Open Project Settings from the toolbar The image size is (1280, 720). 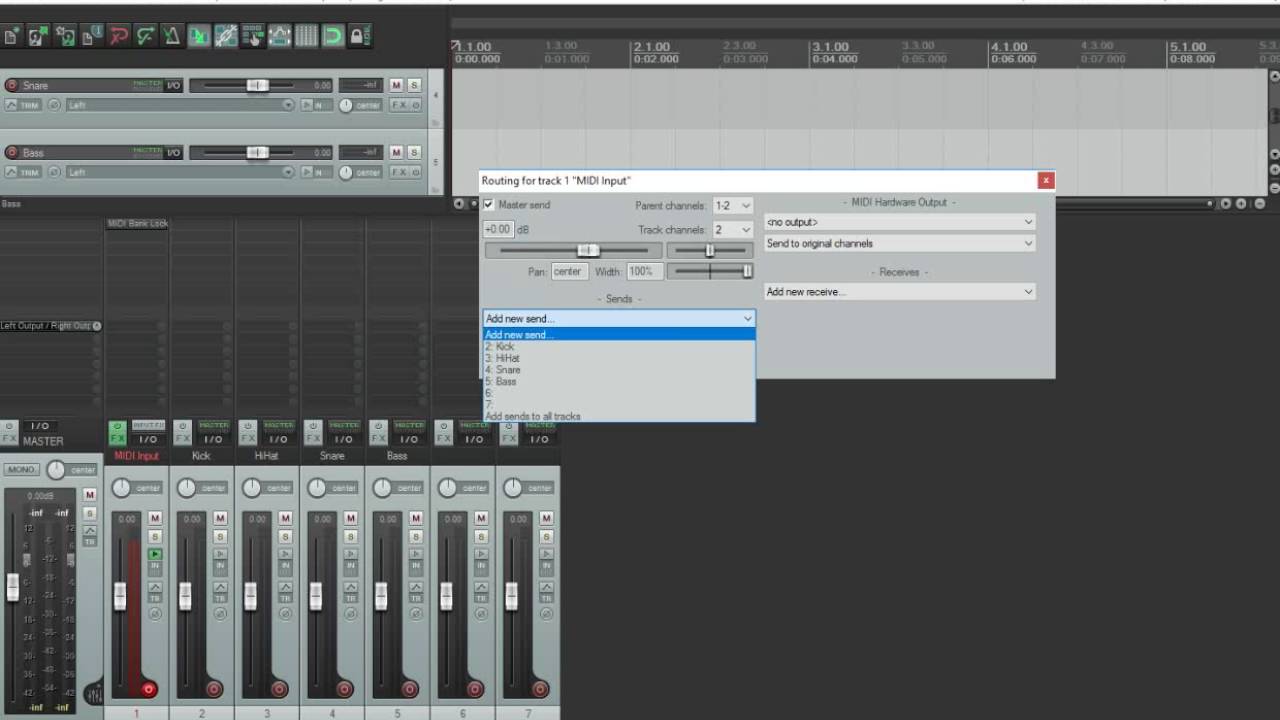pyautogui.click(x=92, y=37)
